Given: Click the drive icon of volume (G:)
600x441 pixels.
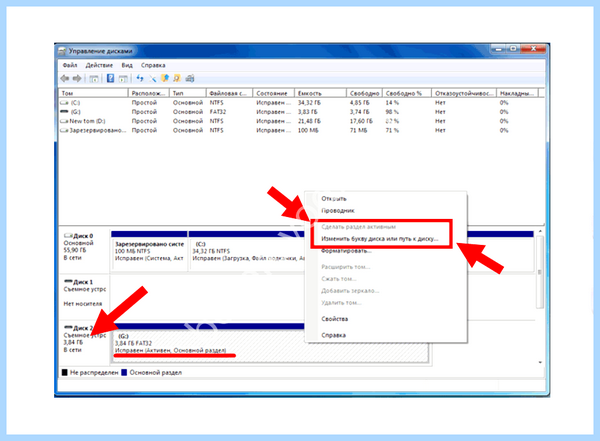Looking at the screenshot, I should click(64, 112).
